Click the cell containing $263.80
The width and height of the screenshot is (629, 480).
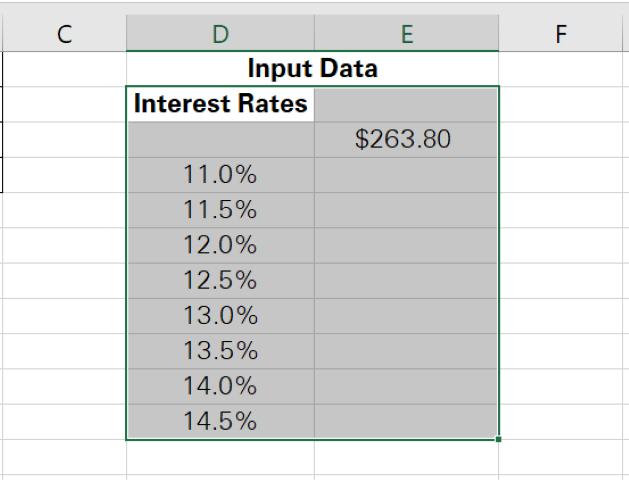coord(404,139)
